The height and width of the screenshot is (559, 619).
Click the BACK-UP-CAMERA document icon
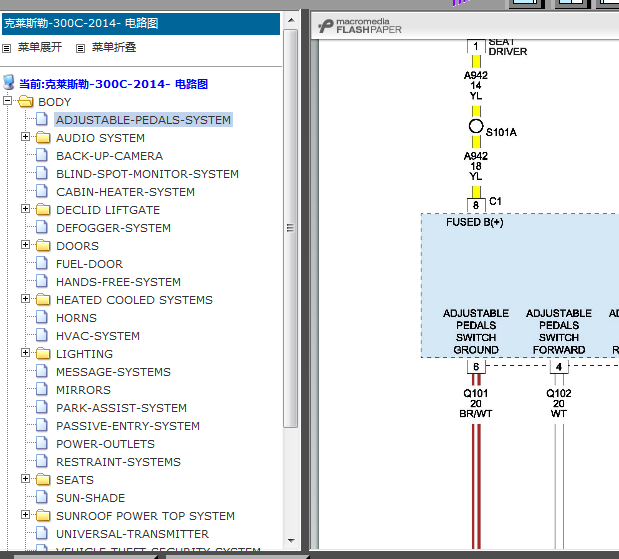click(42, 155)
